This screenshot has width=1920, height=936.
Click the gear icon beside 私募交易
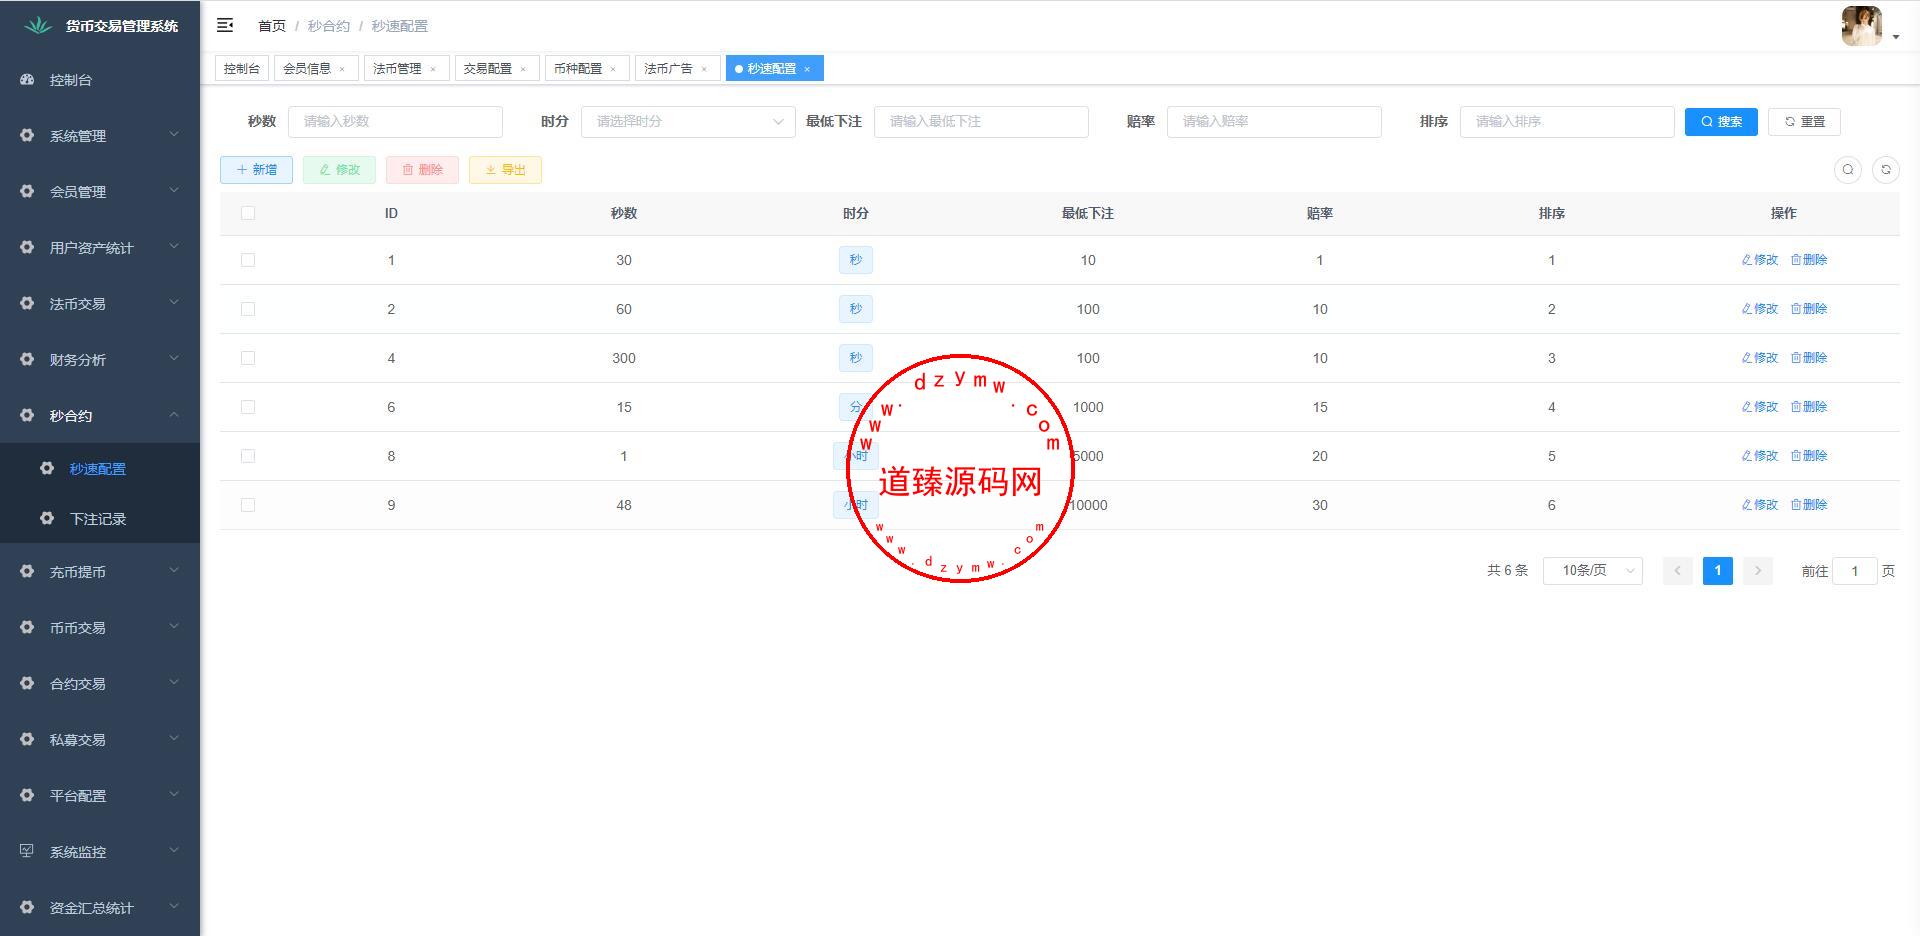27,739
